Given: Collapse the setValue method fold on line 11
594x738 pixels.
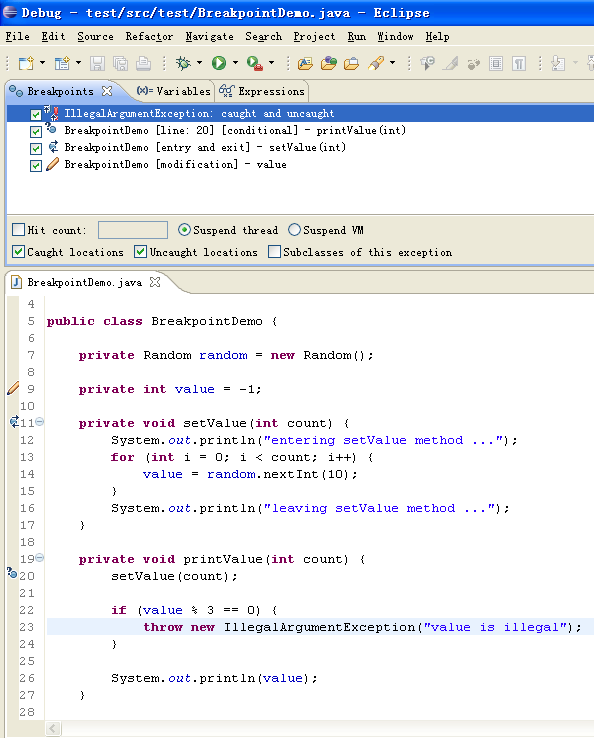Looking at the screenshot, I should [x=40, y=422].
